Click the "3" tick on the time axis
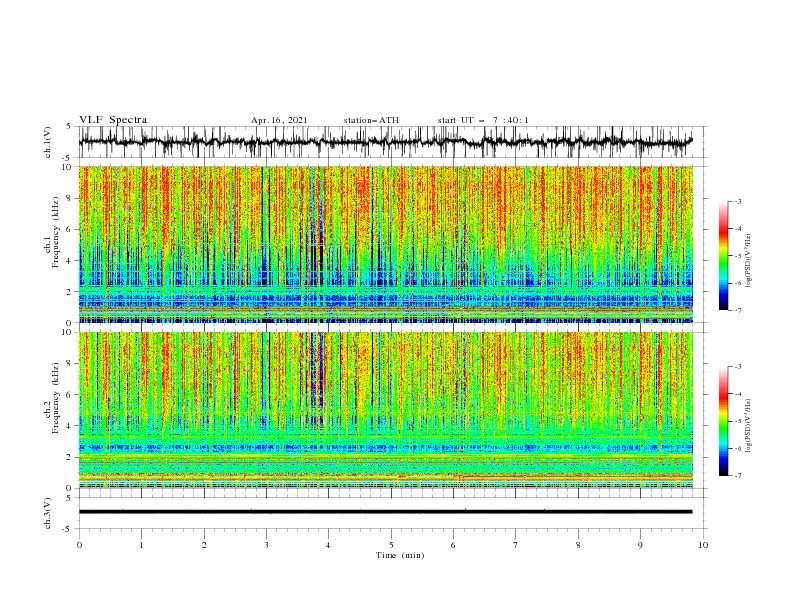792x612 pixels. (266, 545)
